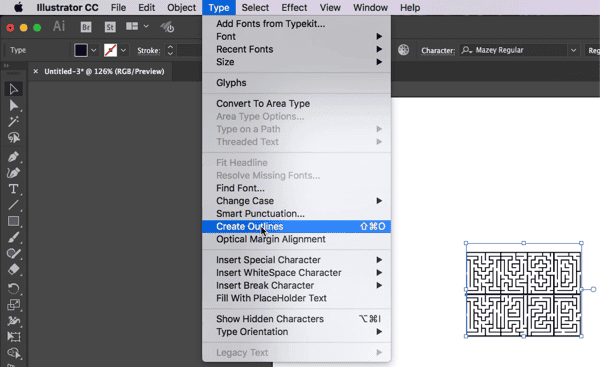This screenshot has width=600, height=367.
Task: Select the Width tool
Action: [x=13, y=321]
